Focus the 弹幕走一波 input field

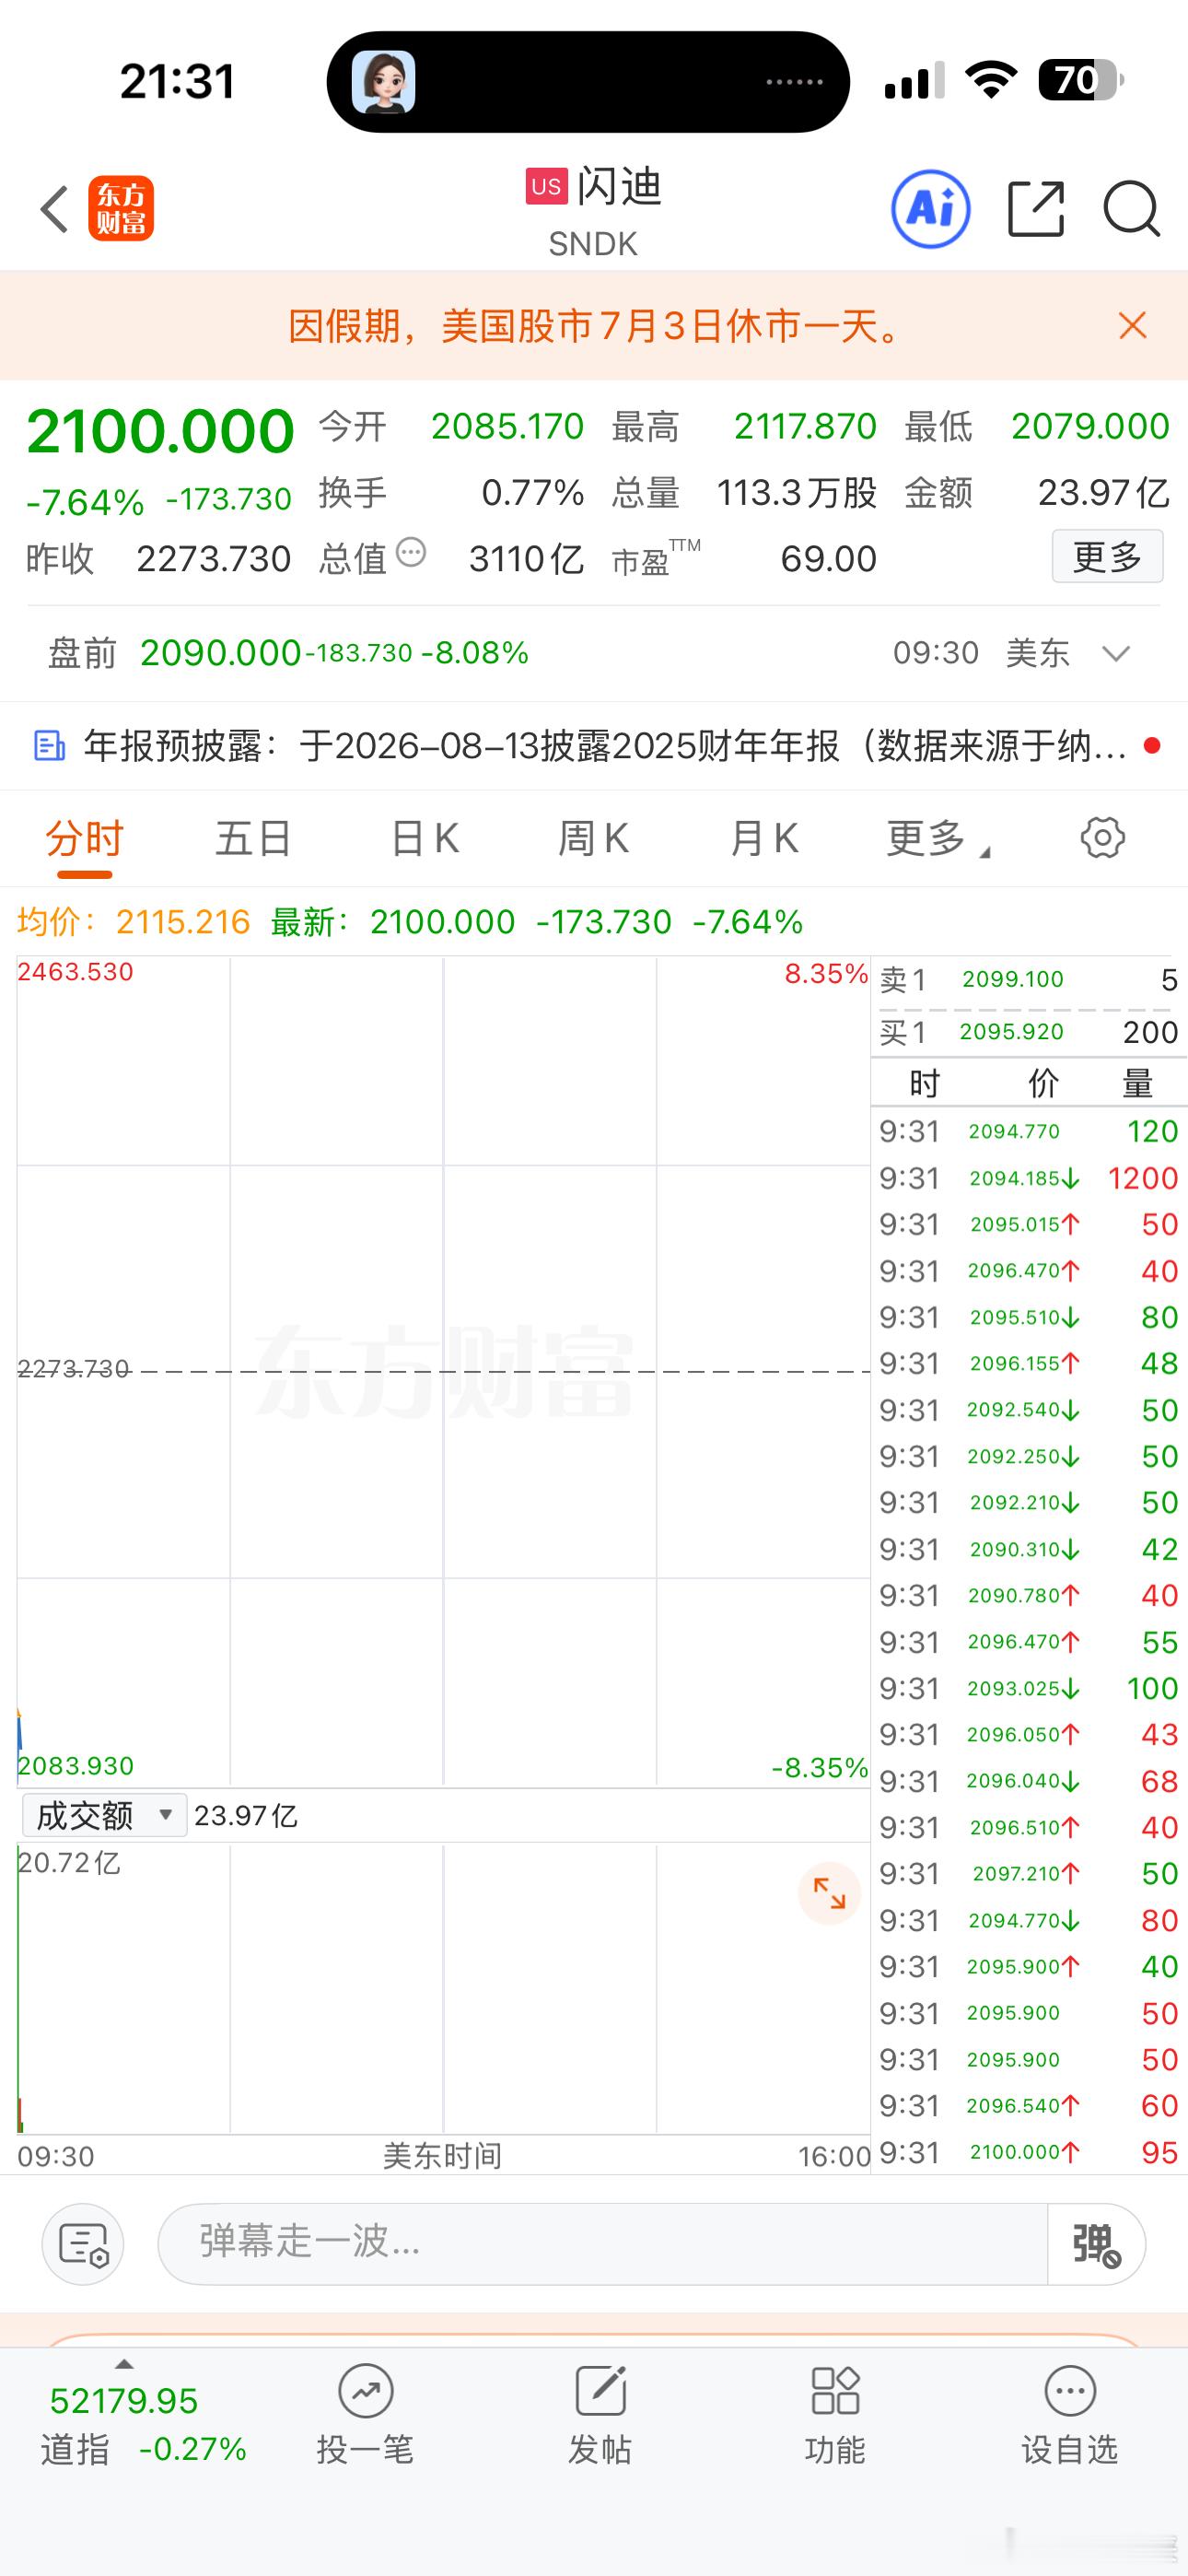tap(602, 2244)
